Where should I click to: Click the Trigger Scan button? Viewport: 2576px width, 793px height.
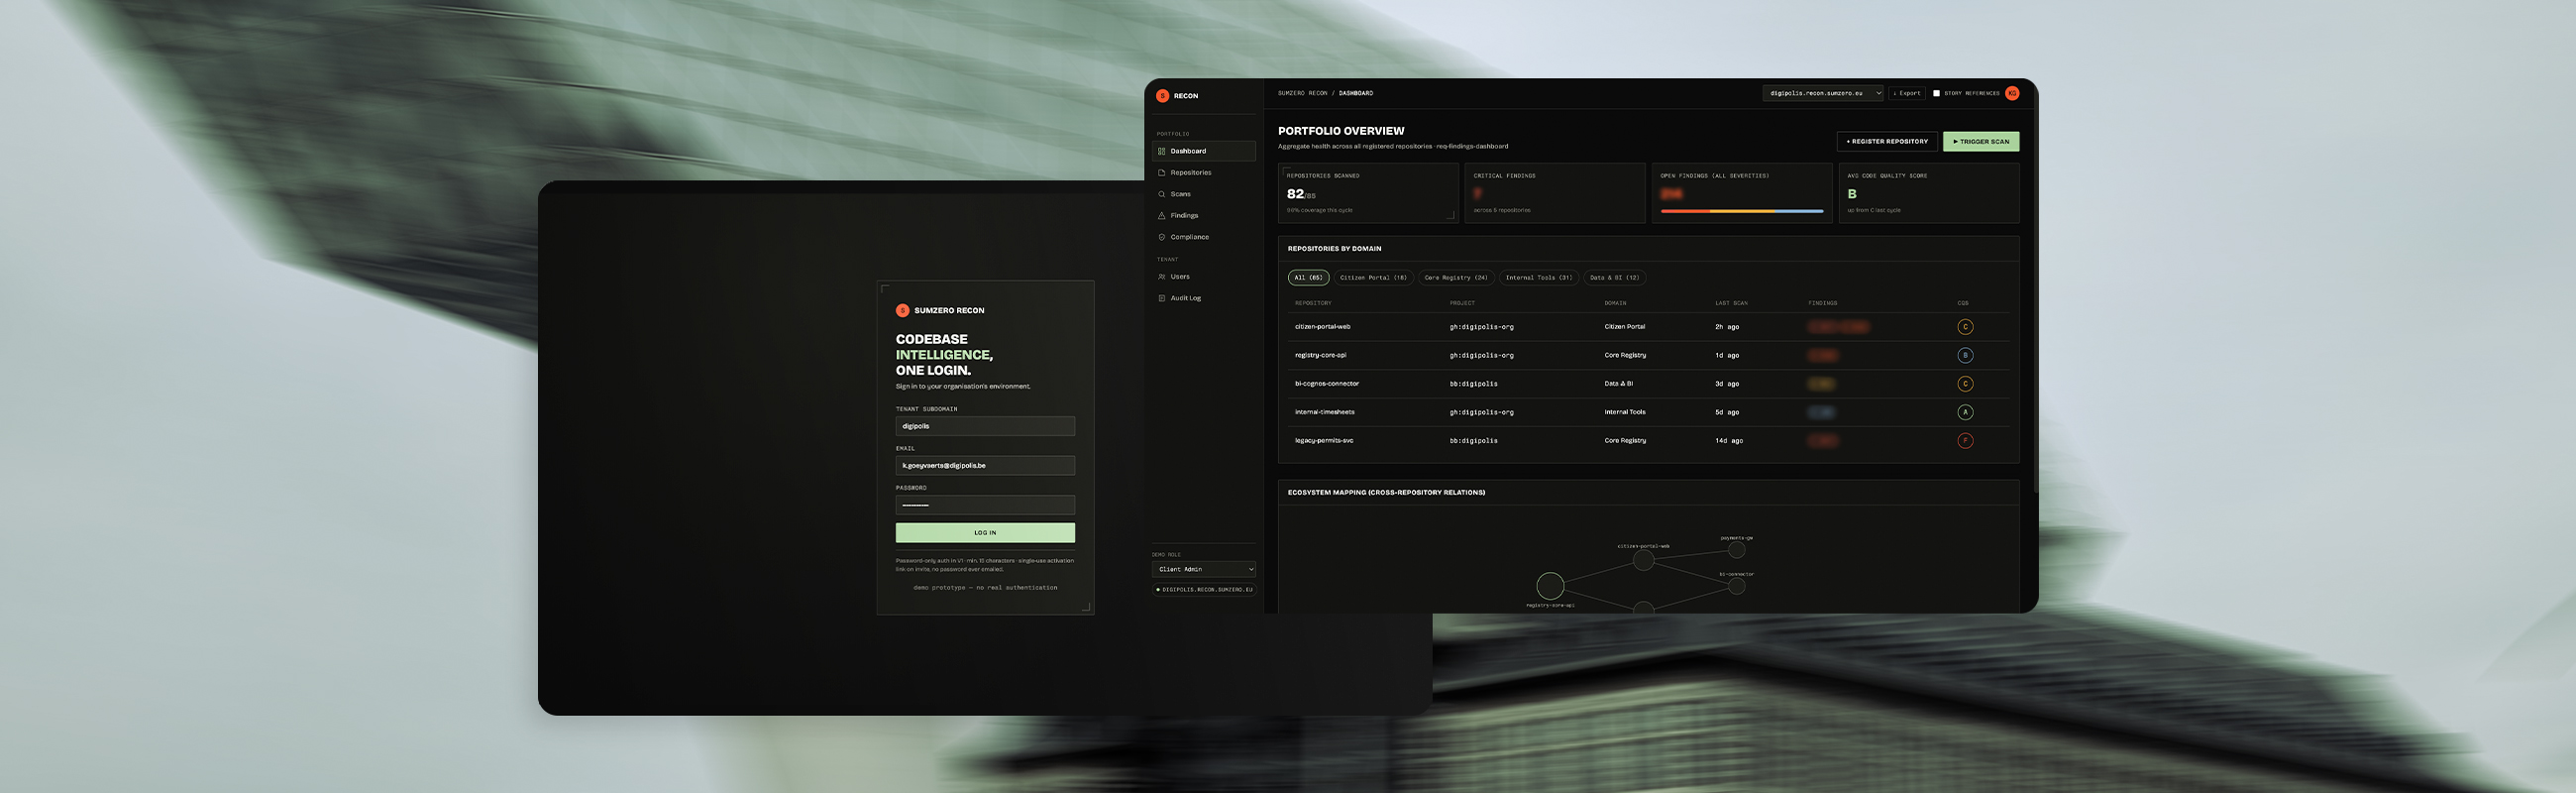pyautogui.click(x=1981, y=142)
